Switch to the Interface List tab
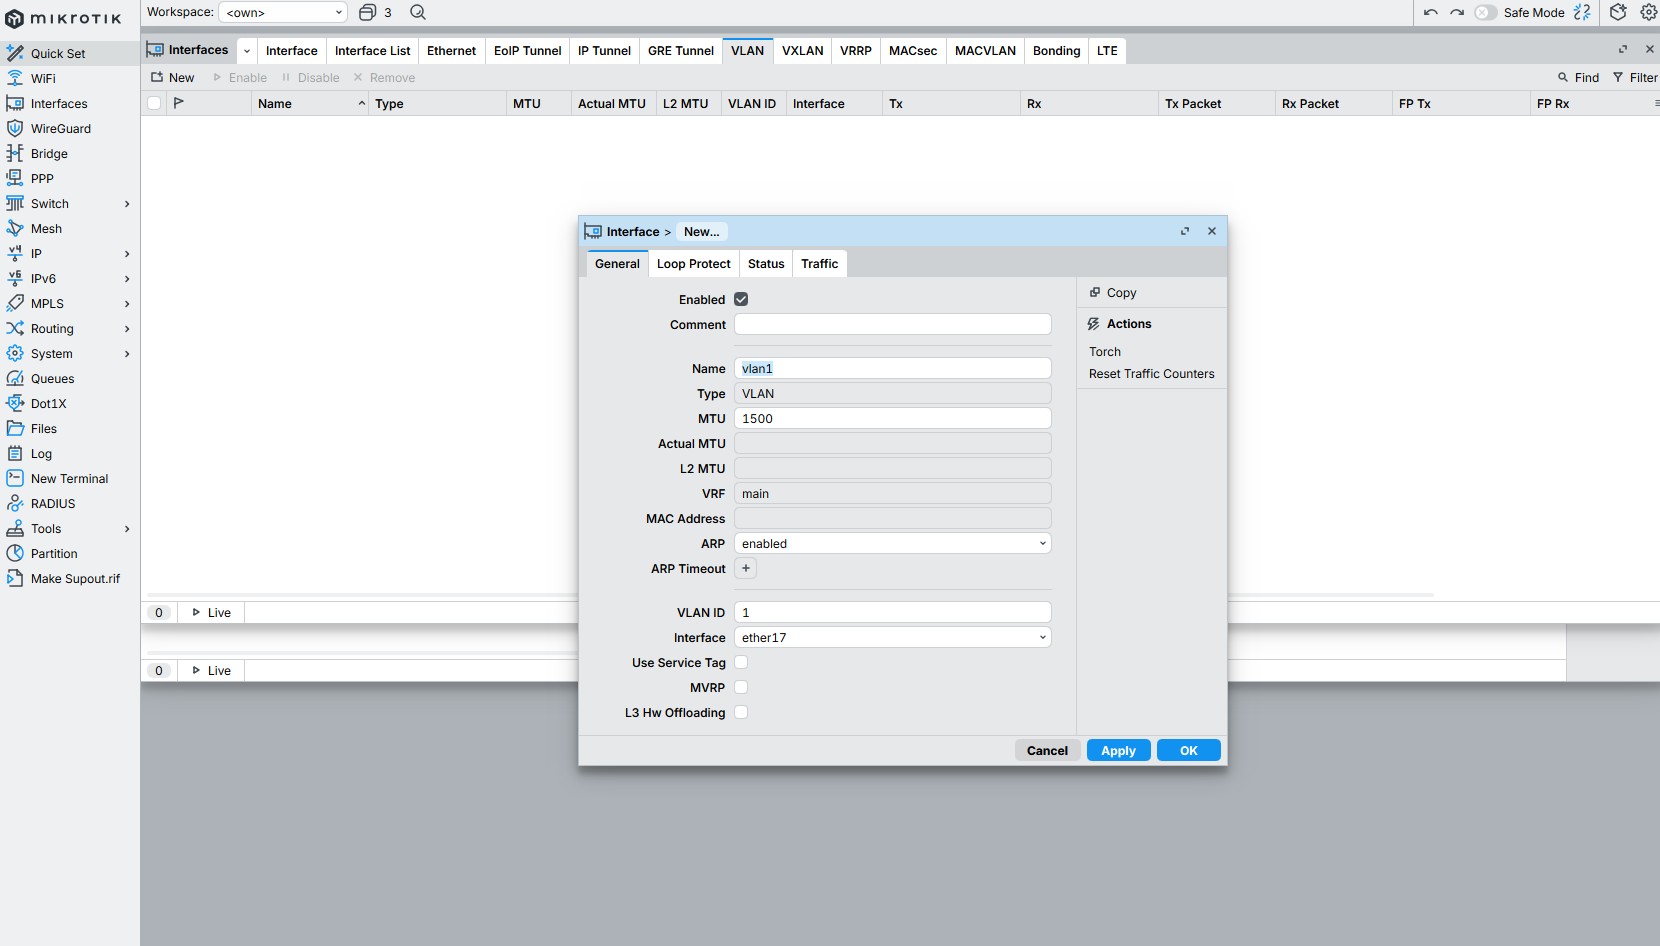This screenshot has width=1660, height=946. pos(372,50)
